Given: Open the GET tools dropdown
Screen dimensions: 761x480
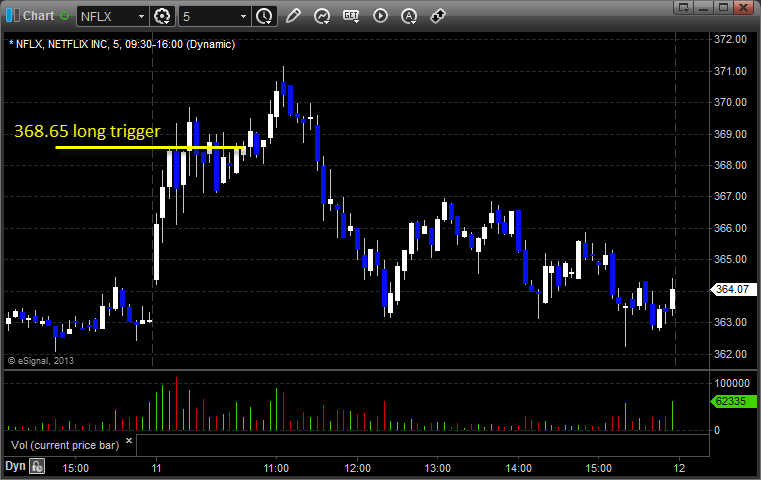Looking at the screenshot, I should point(351,16).
